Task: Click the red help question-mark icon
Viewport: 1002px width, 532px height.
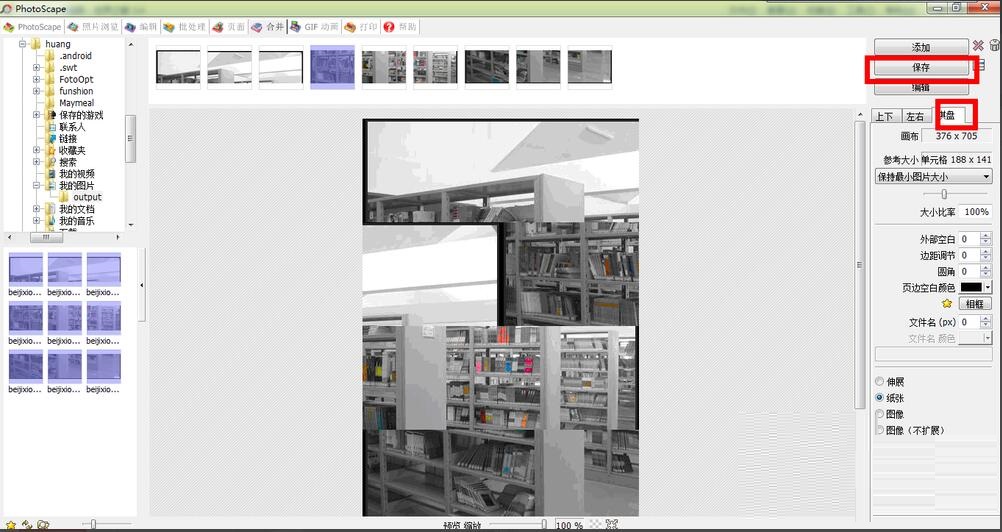Action: pyautogui.click(x=389, y=27)
